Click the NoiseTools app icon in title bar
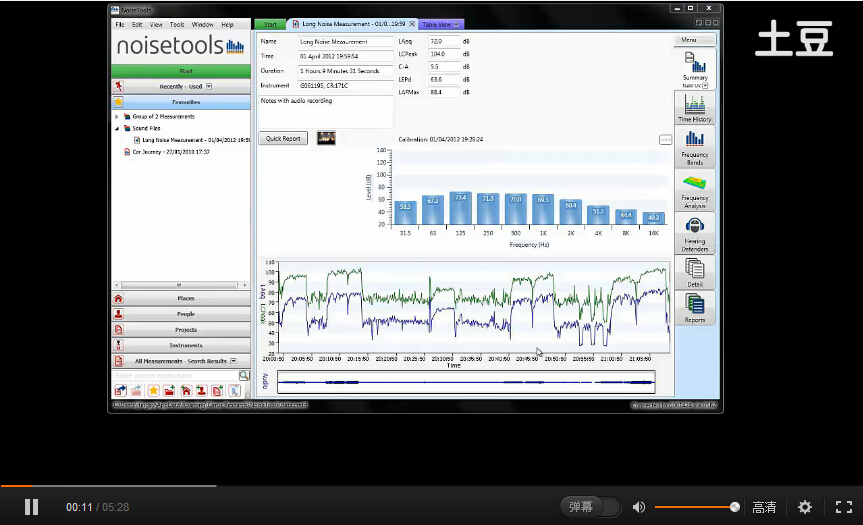This screenshot has height=525, width=863. 114,10
